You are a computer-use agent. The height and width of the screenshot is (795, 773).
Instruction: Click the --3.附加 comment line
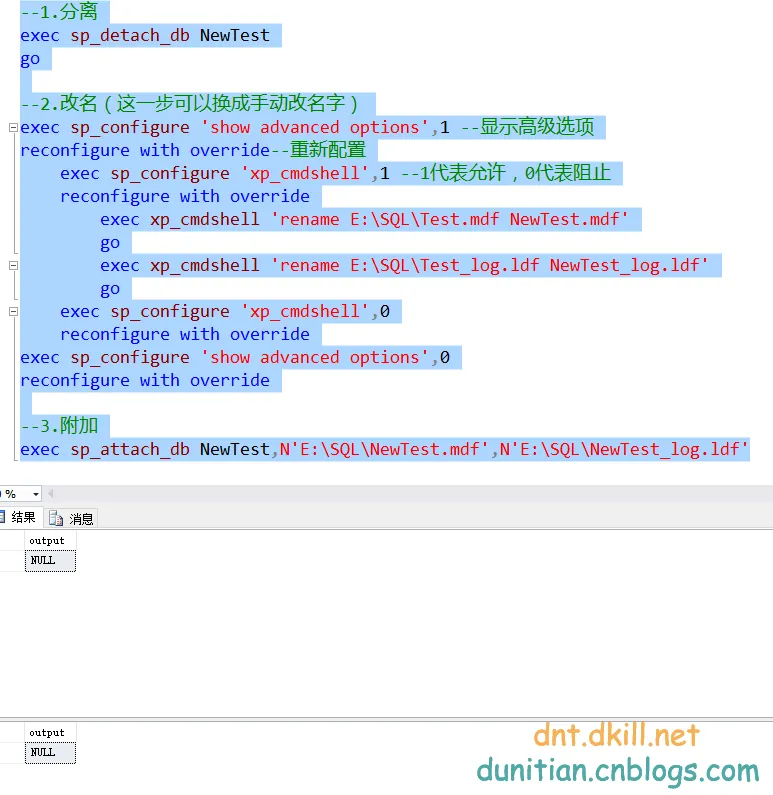point(59,426)
